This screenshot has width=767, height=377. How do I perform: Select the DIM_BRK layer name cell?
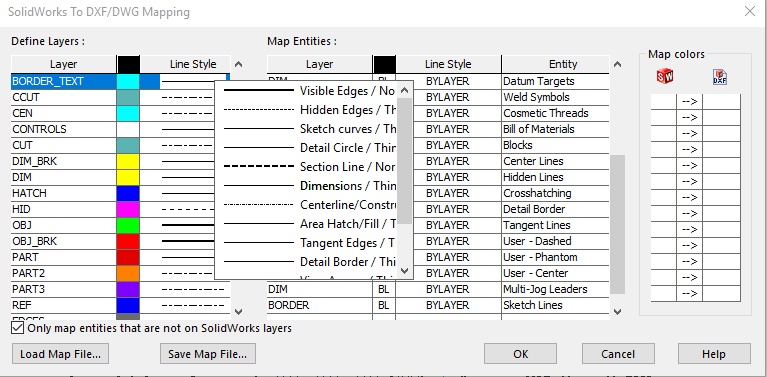64,161
